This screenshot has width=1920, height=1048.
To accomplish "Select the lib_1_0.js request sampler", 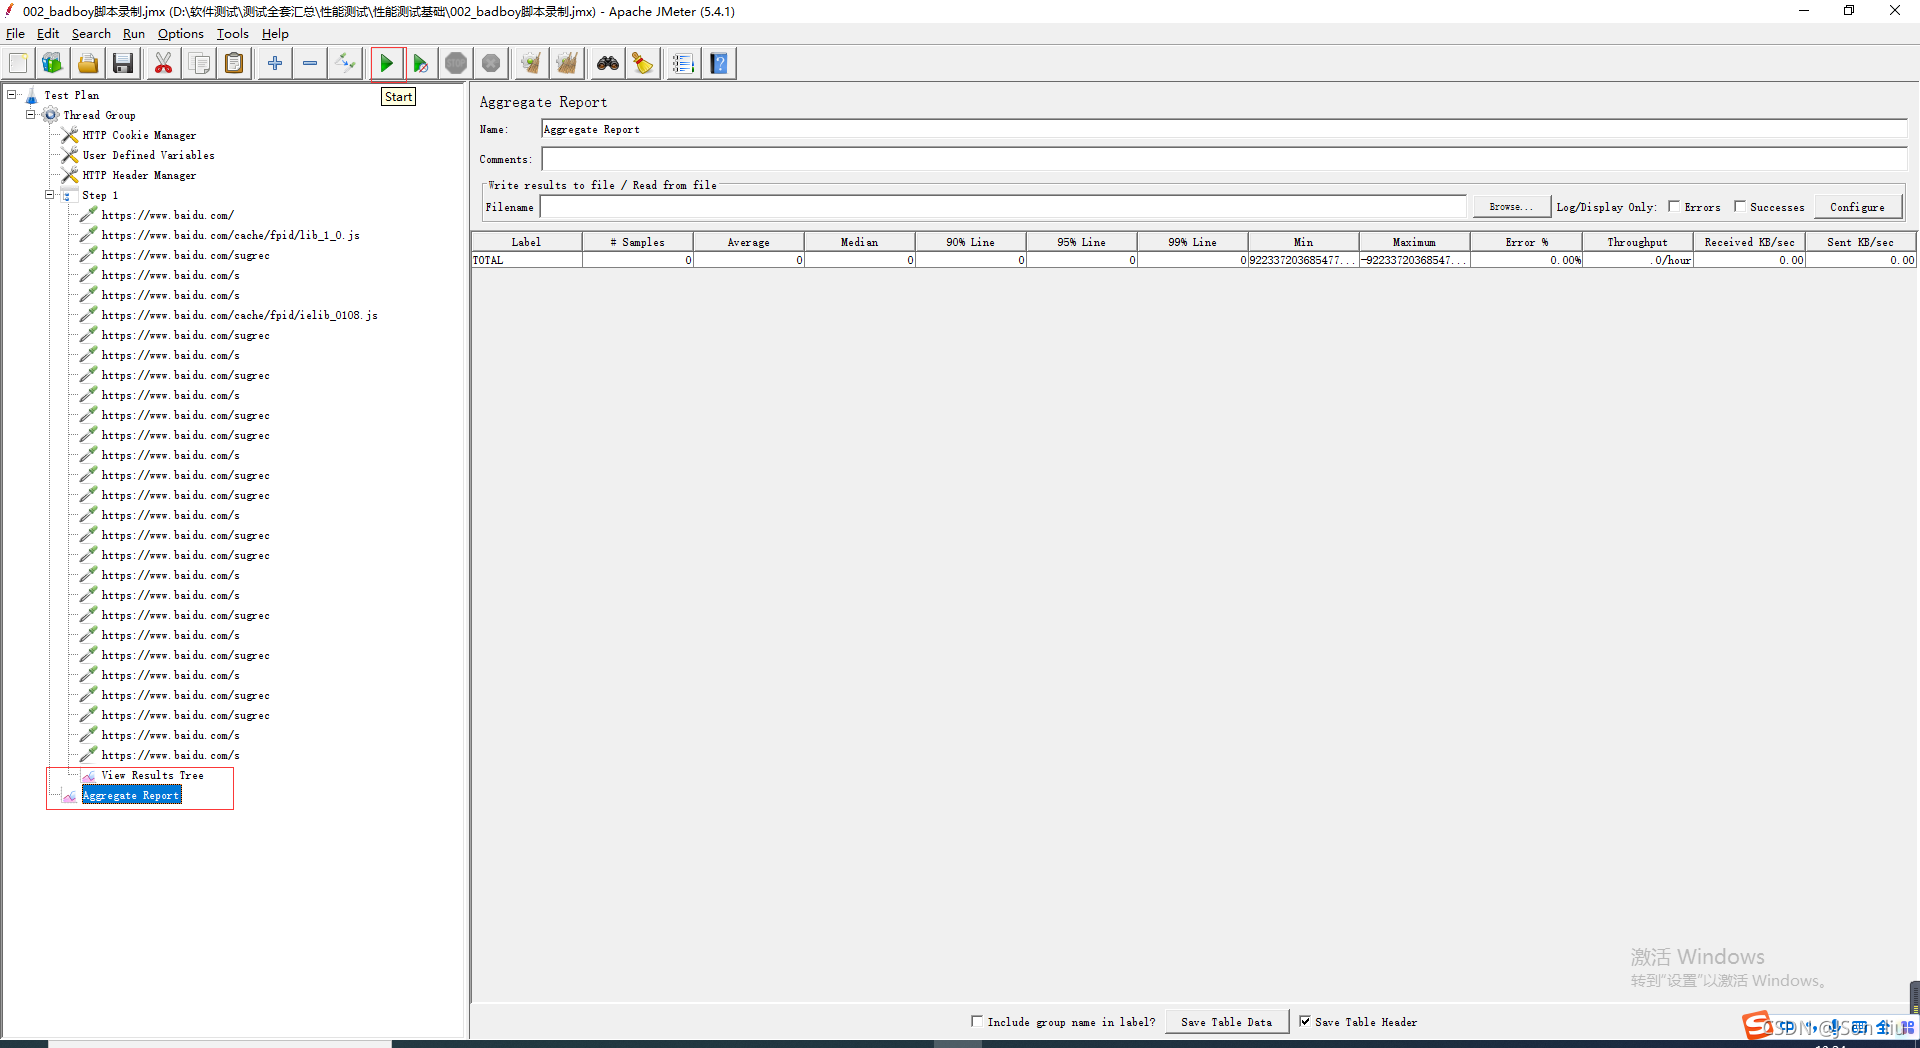I will click(x=230, y=235).
